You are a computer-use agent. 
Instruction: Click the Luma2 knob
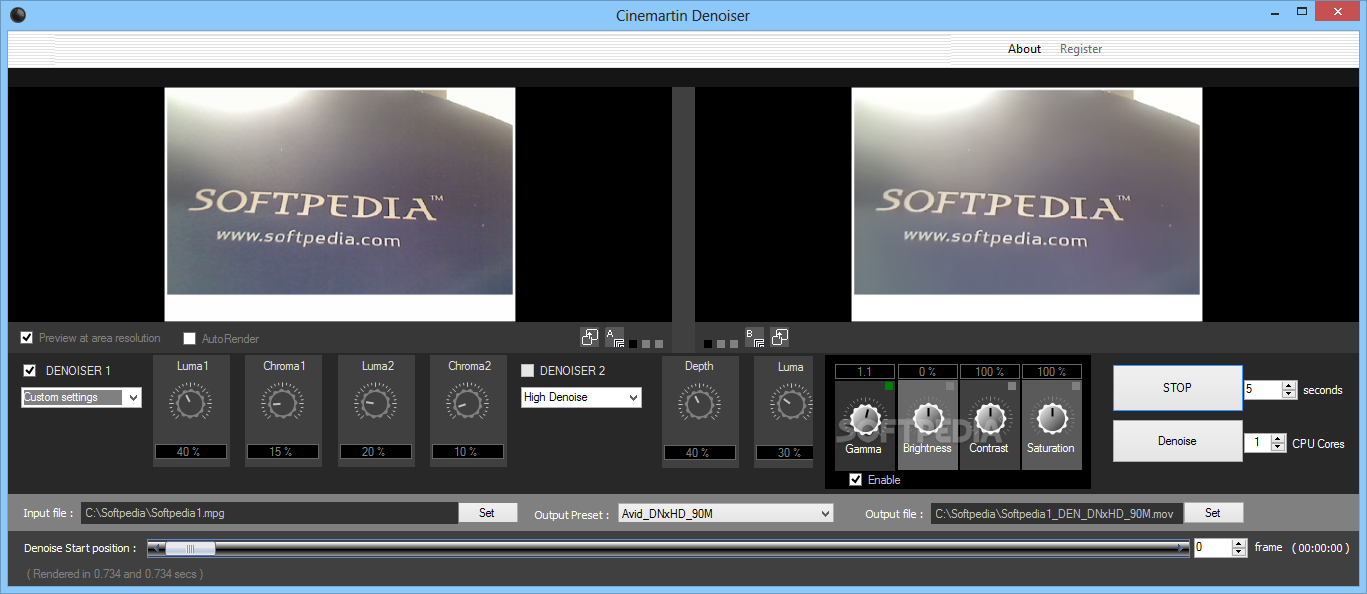[x=376, y=404]
